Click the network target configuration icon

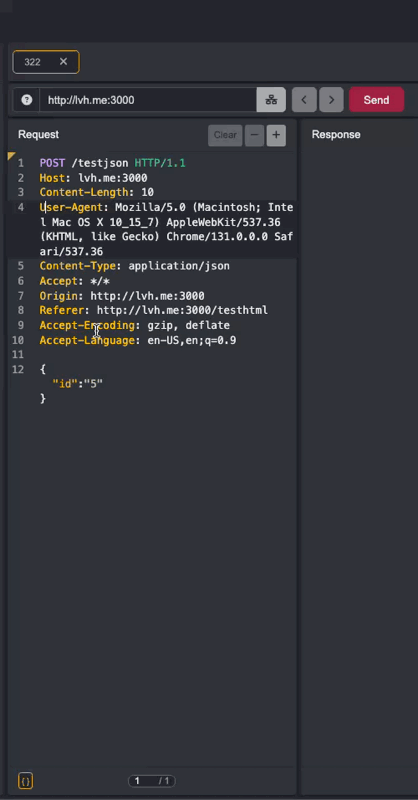271,100
